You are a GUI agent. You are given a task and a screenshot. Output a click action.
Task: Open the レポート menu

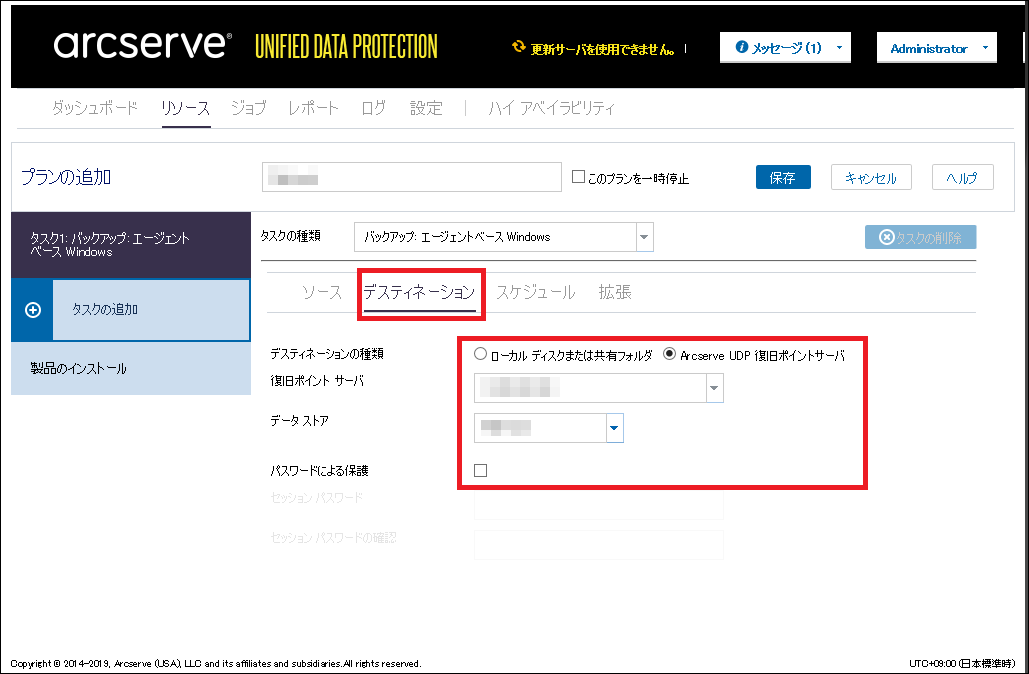313,108
